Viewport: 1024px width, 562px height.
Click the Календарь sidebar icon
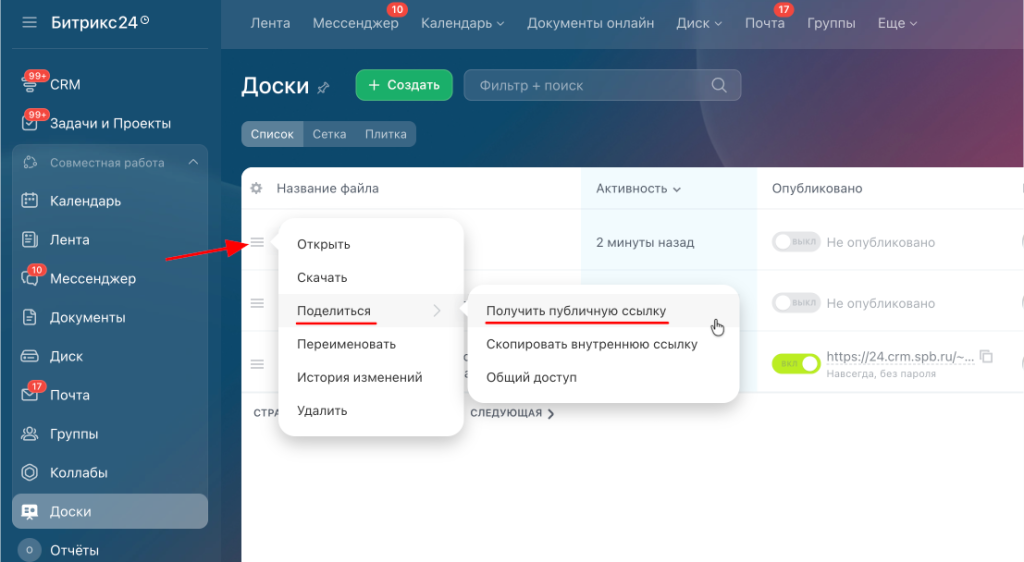point(30,200)
